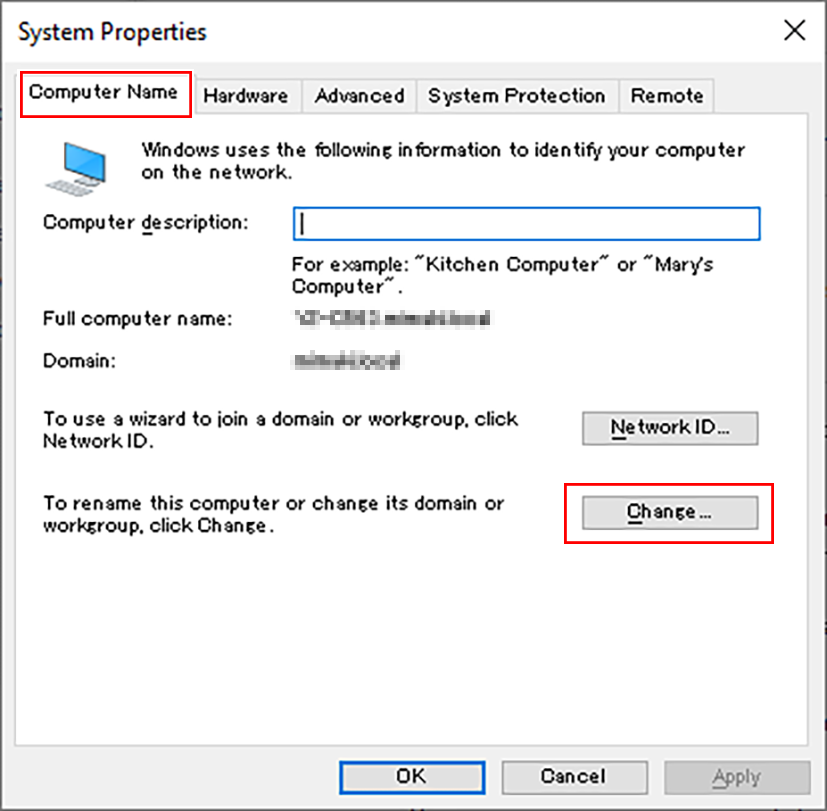Click the disabled Apply button

click(x=737, y=777)
